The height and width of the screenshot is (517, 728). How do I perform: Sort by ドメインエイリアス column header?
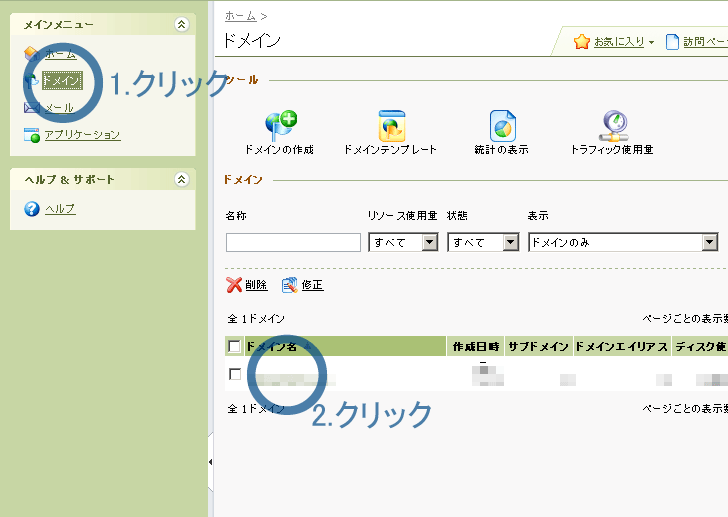(x=622, y=347)
